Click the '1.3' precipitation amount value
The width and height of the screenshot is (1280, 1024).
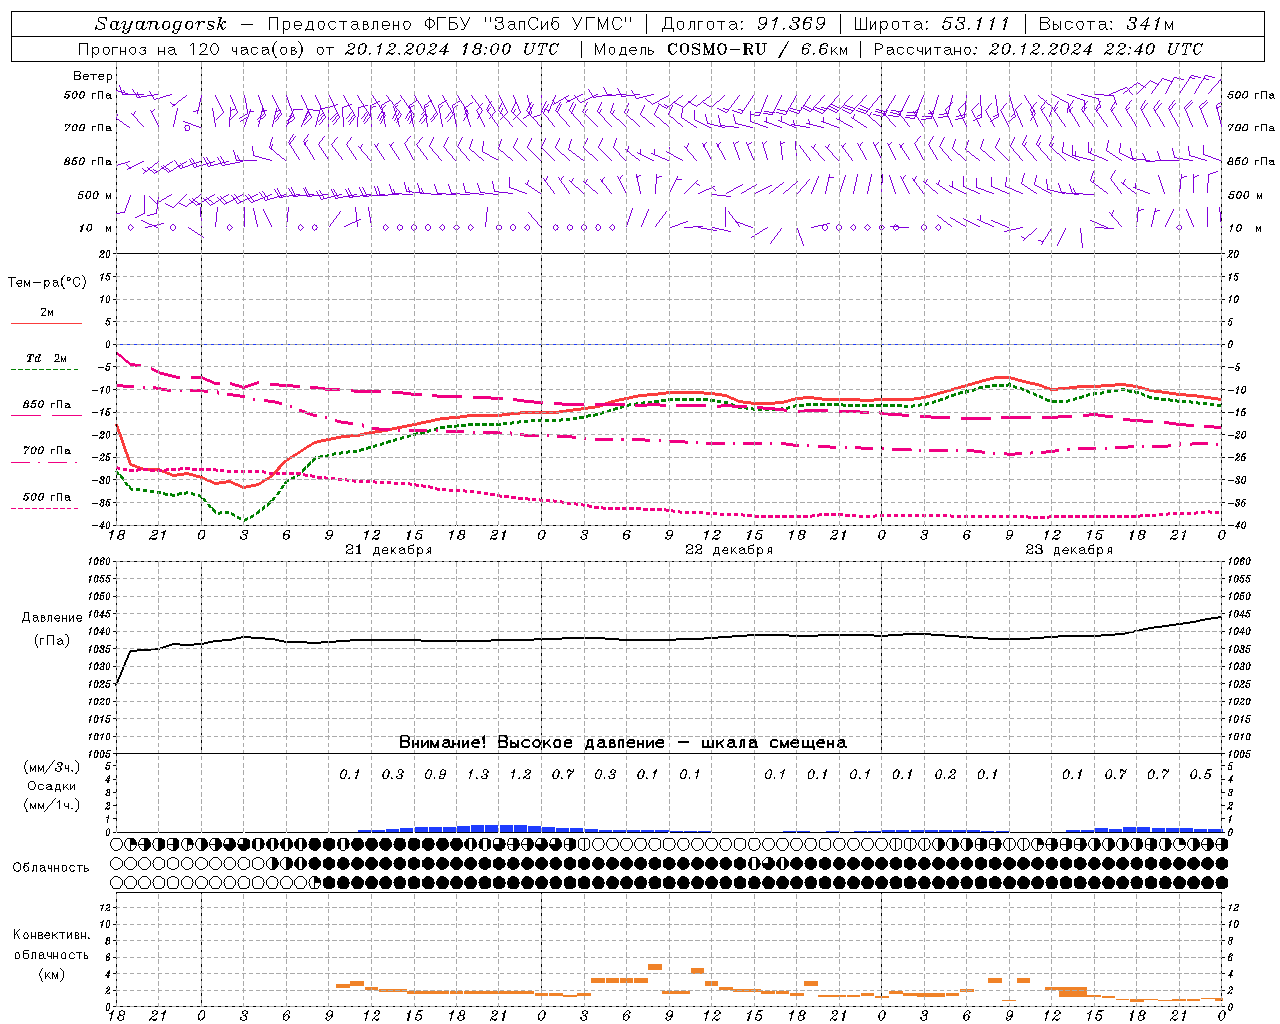[x=478, y=774]
